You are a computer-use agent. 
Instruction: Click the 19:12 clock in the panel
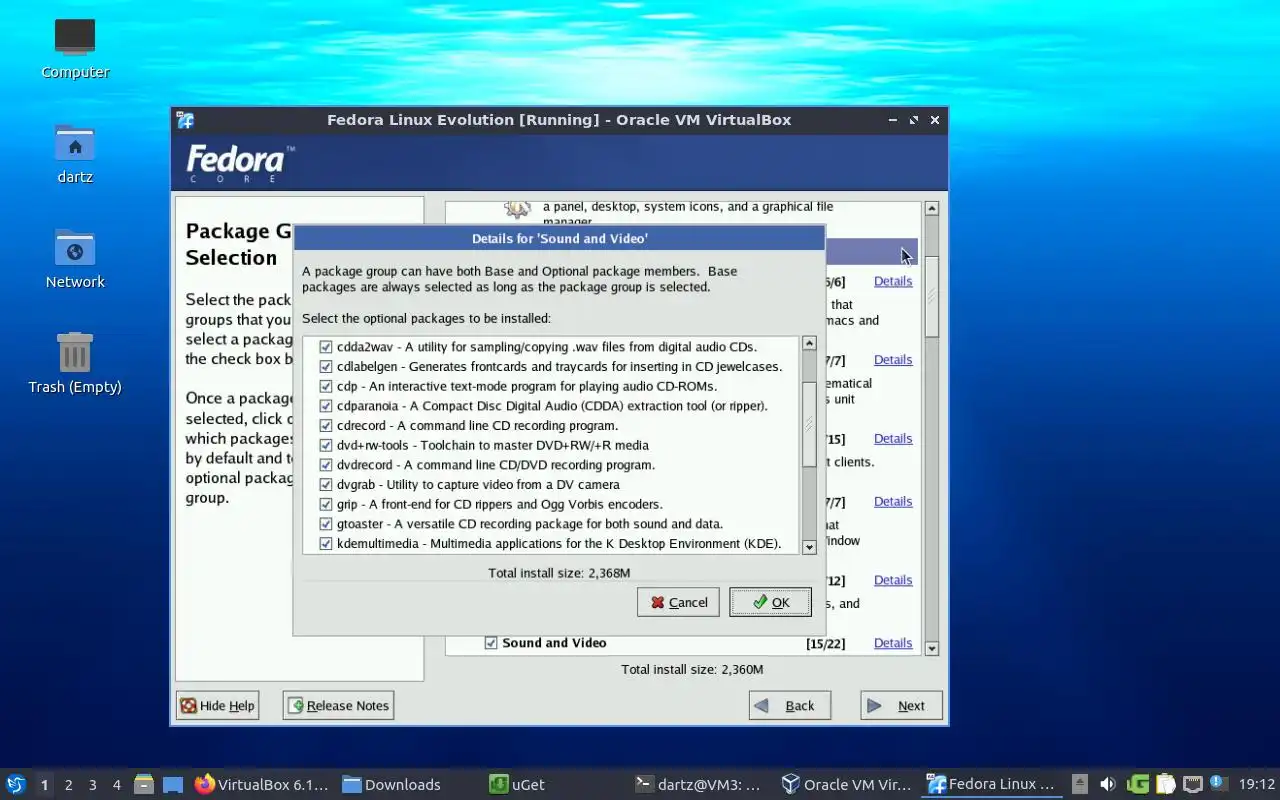(x=1257, y=784)
